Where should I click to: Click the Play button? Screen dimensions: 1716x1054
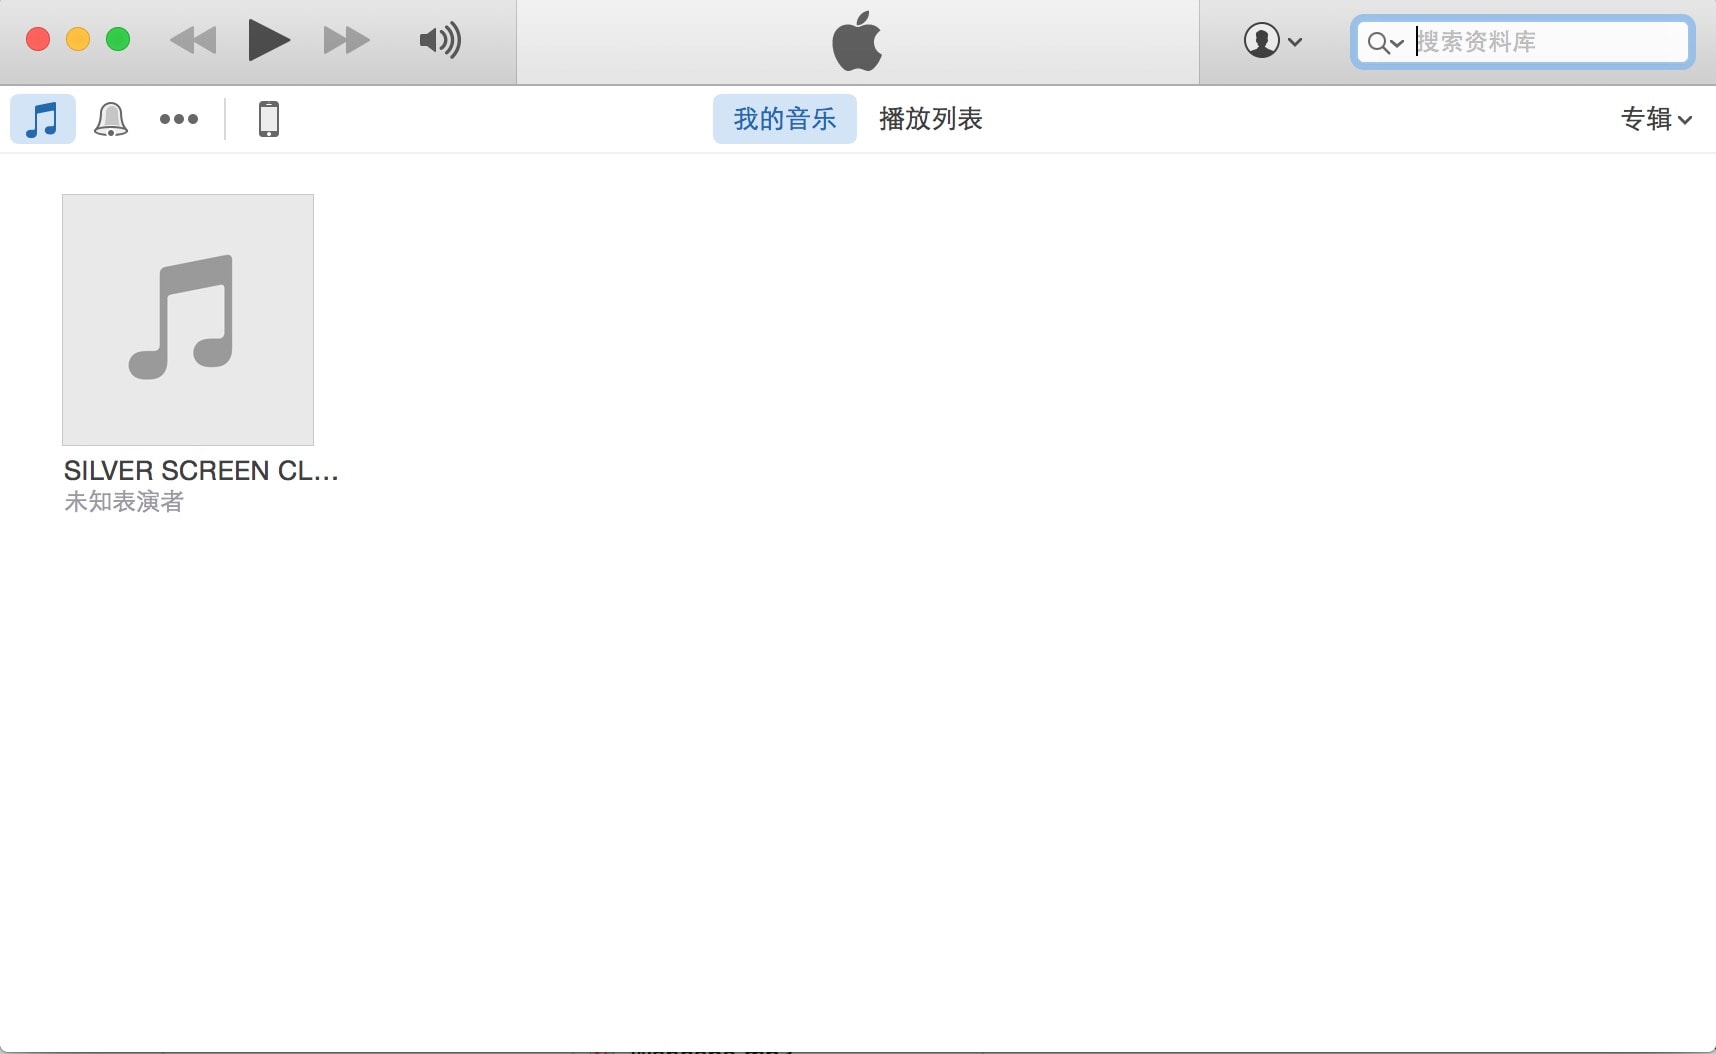(268, 40)
